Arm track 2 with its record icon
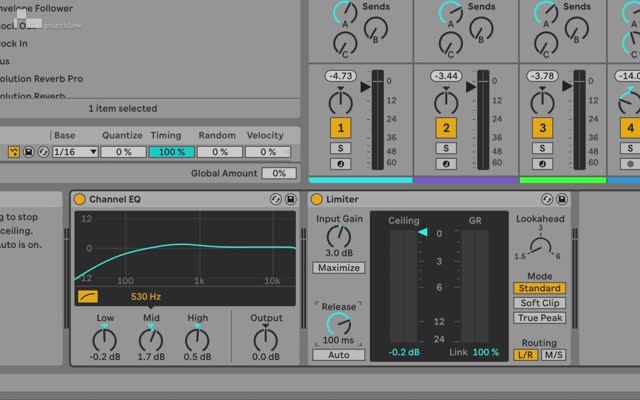Image resolution: width=640 pixels, height=400 pixels. (446, 164)
